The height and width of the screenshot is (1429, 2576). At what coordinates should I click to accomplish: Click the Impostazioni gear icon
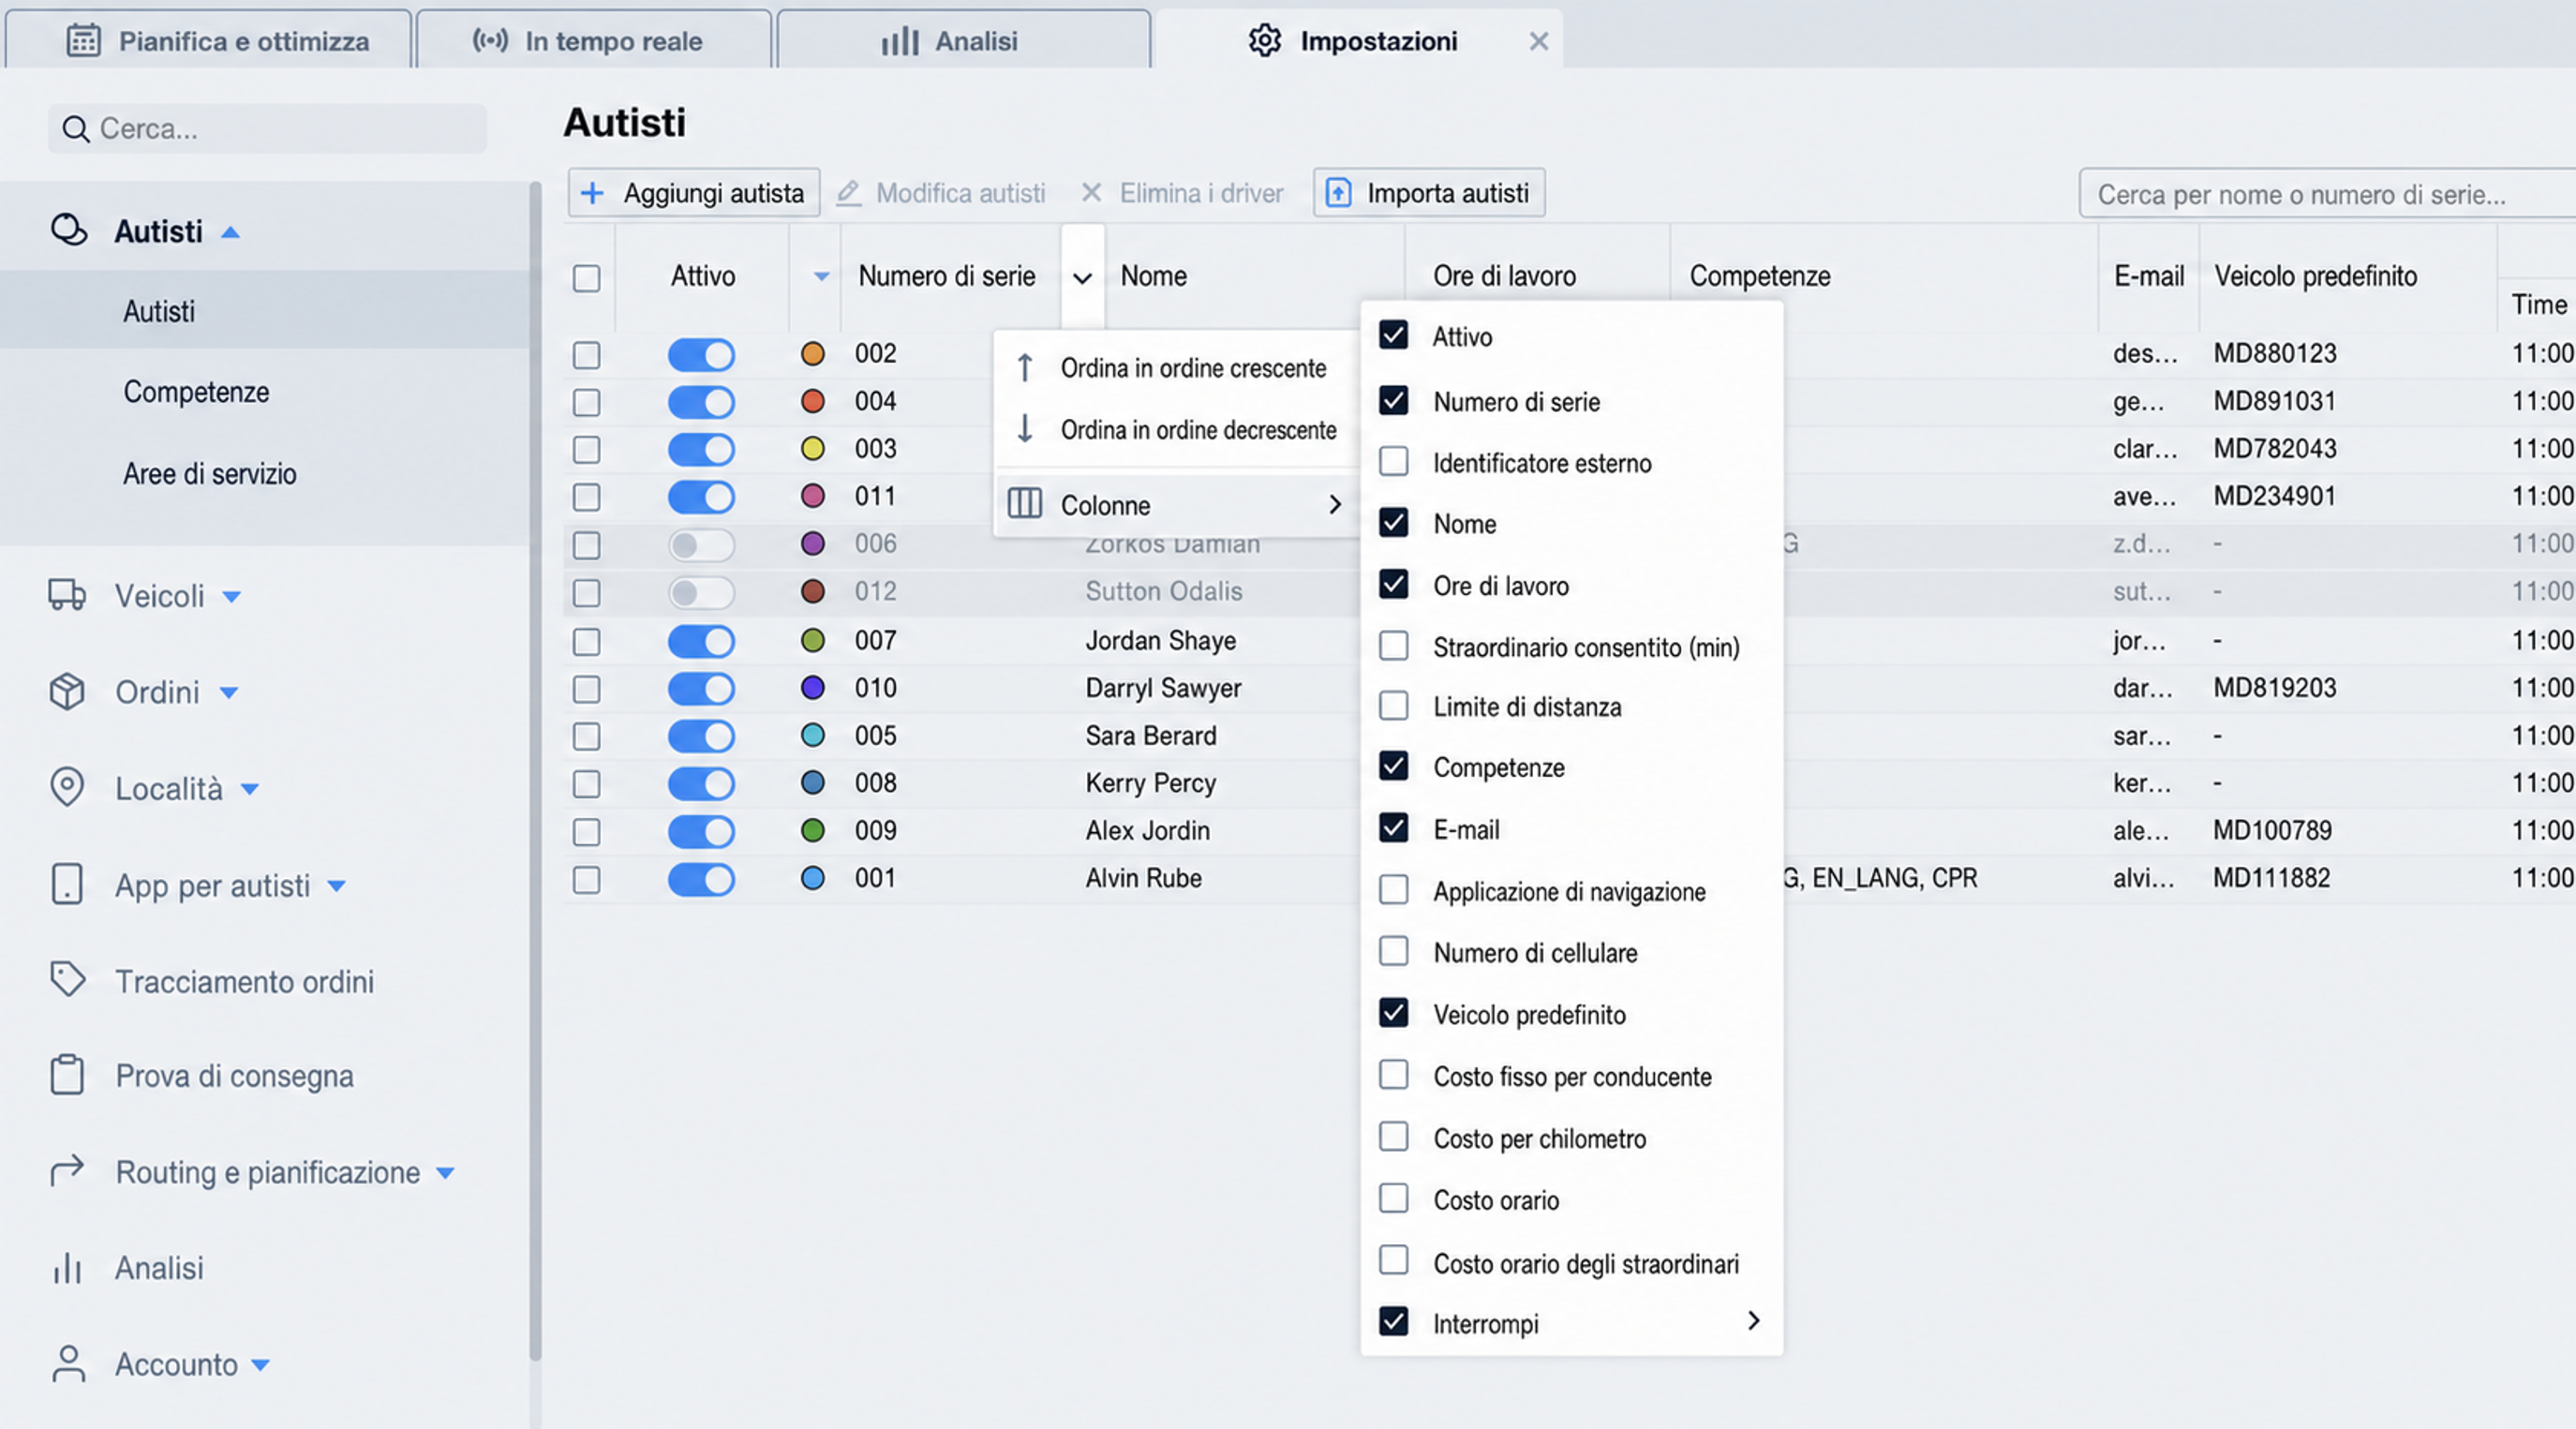1264,41
